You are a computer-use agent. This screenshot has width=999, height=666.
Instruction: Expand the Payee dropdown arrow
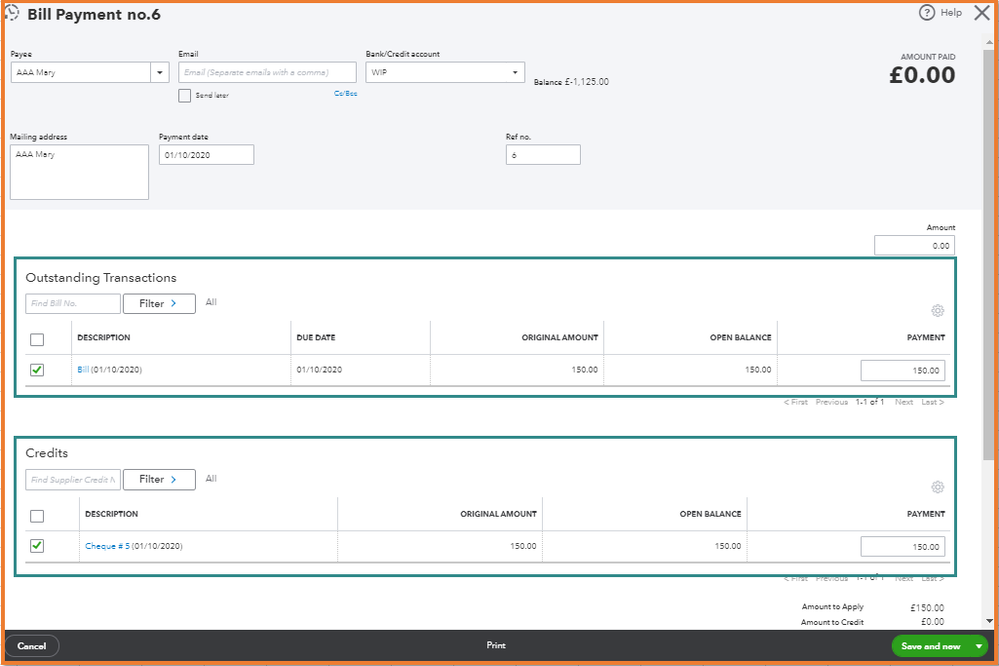(160, 72)
